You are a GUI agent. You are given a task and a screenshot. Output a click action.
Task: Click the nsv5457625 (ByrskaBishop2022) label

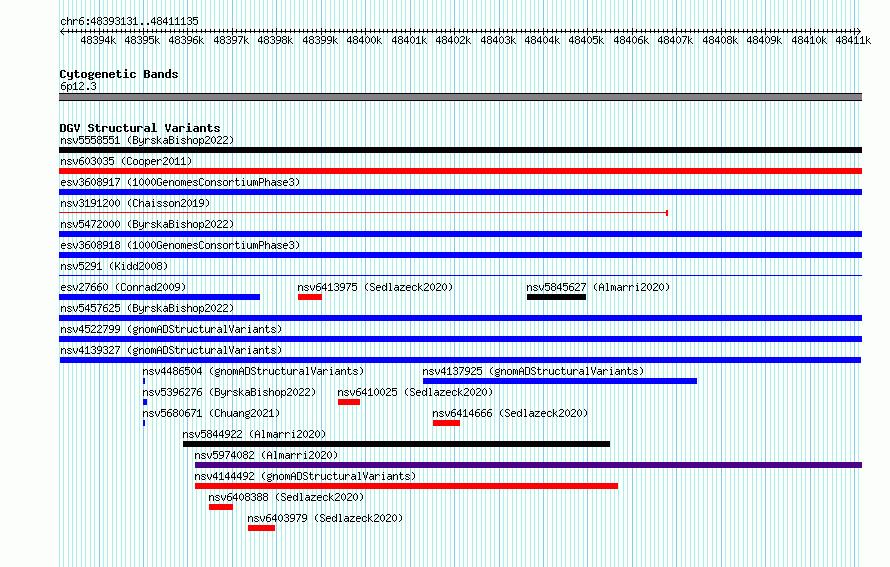point(147,308)
